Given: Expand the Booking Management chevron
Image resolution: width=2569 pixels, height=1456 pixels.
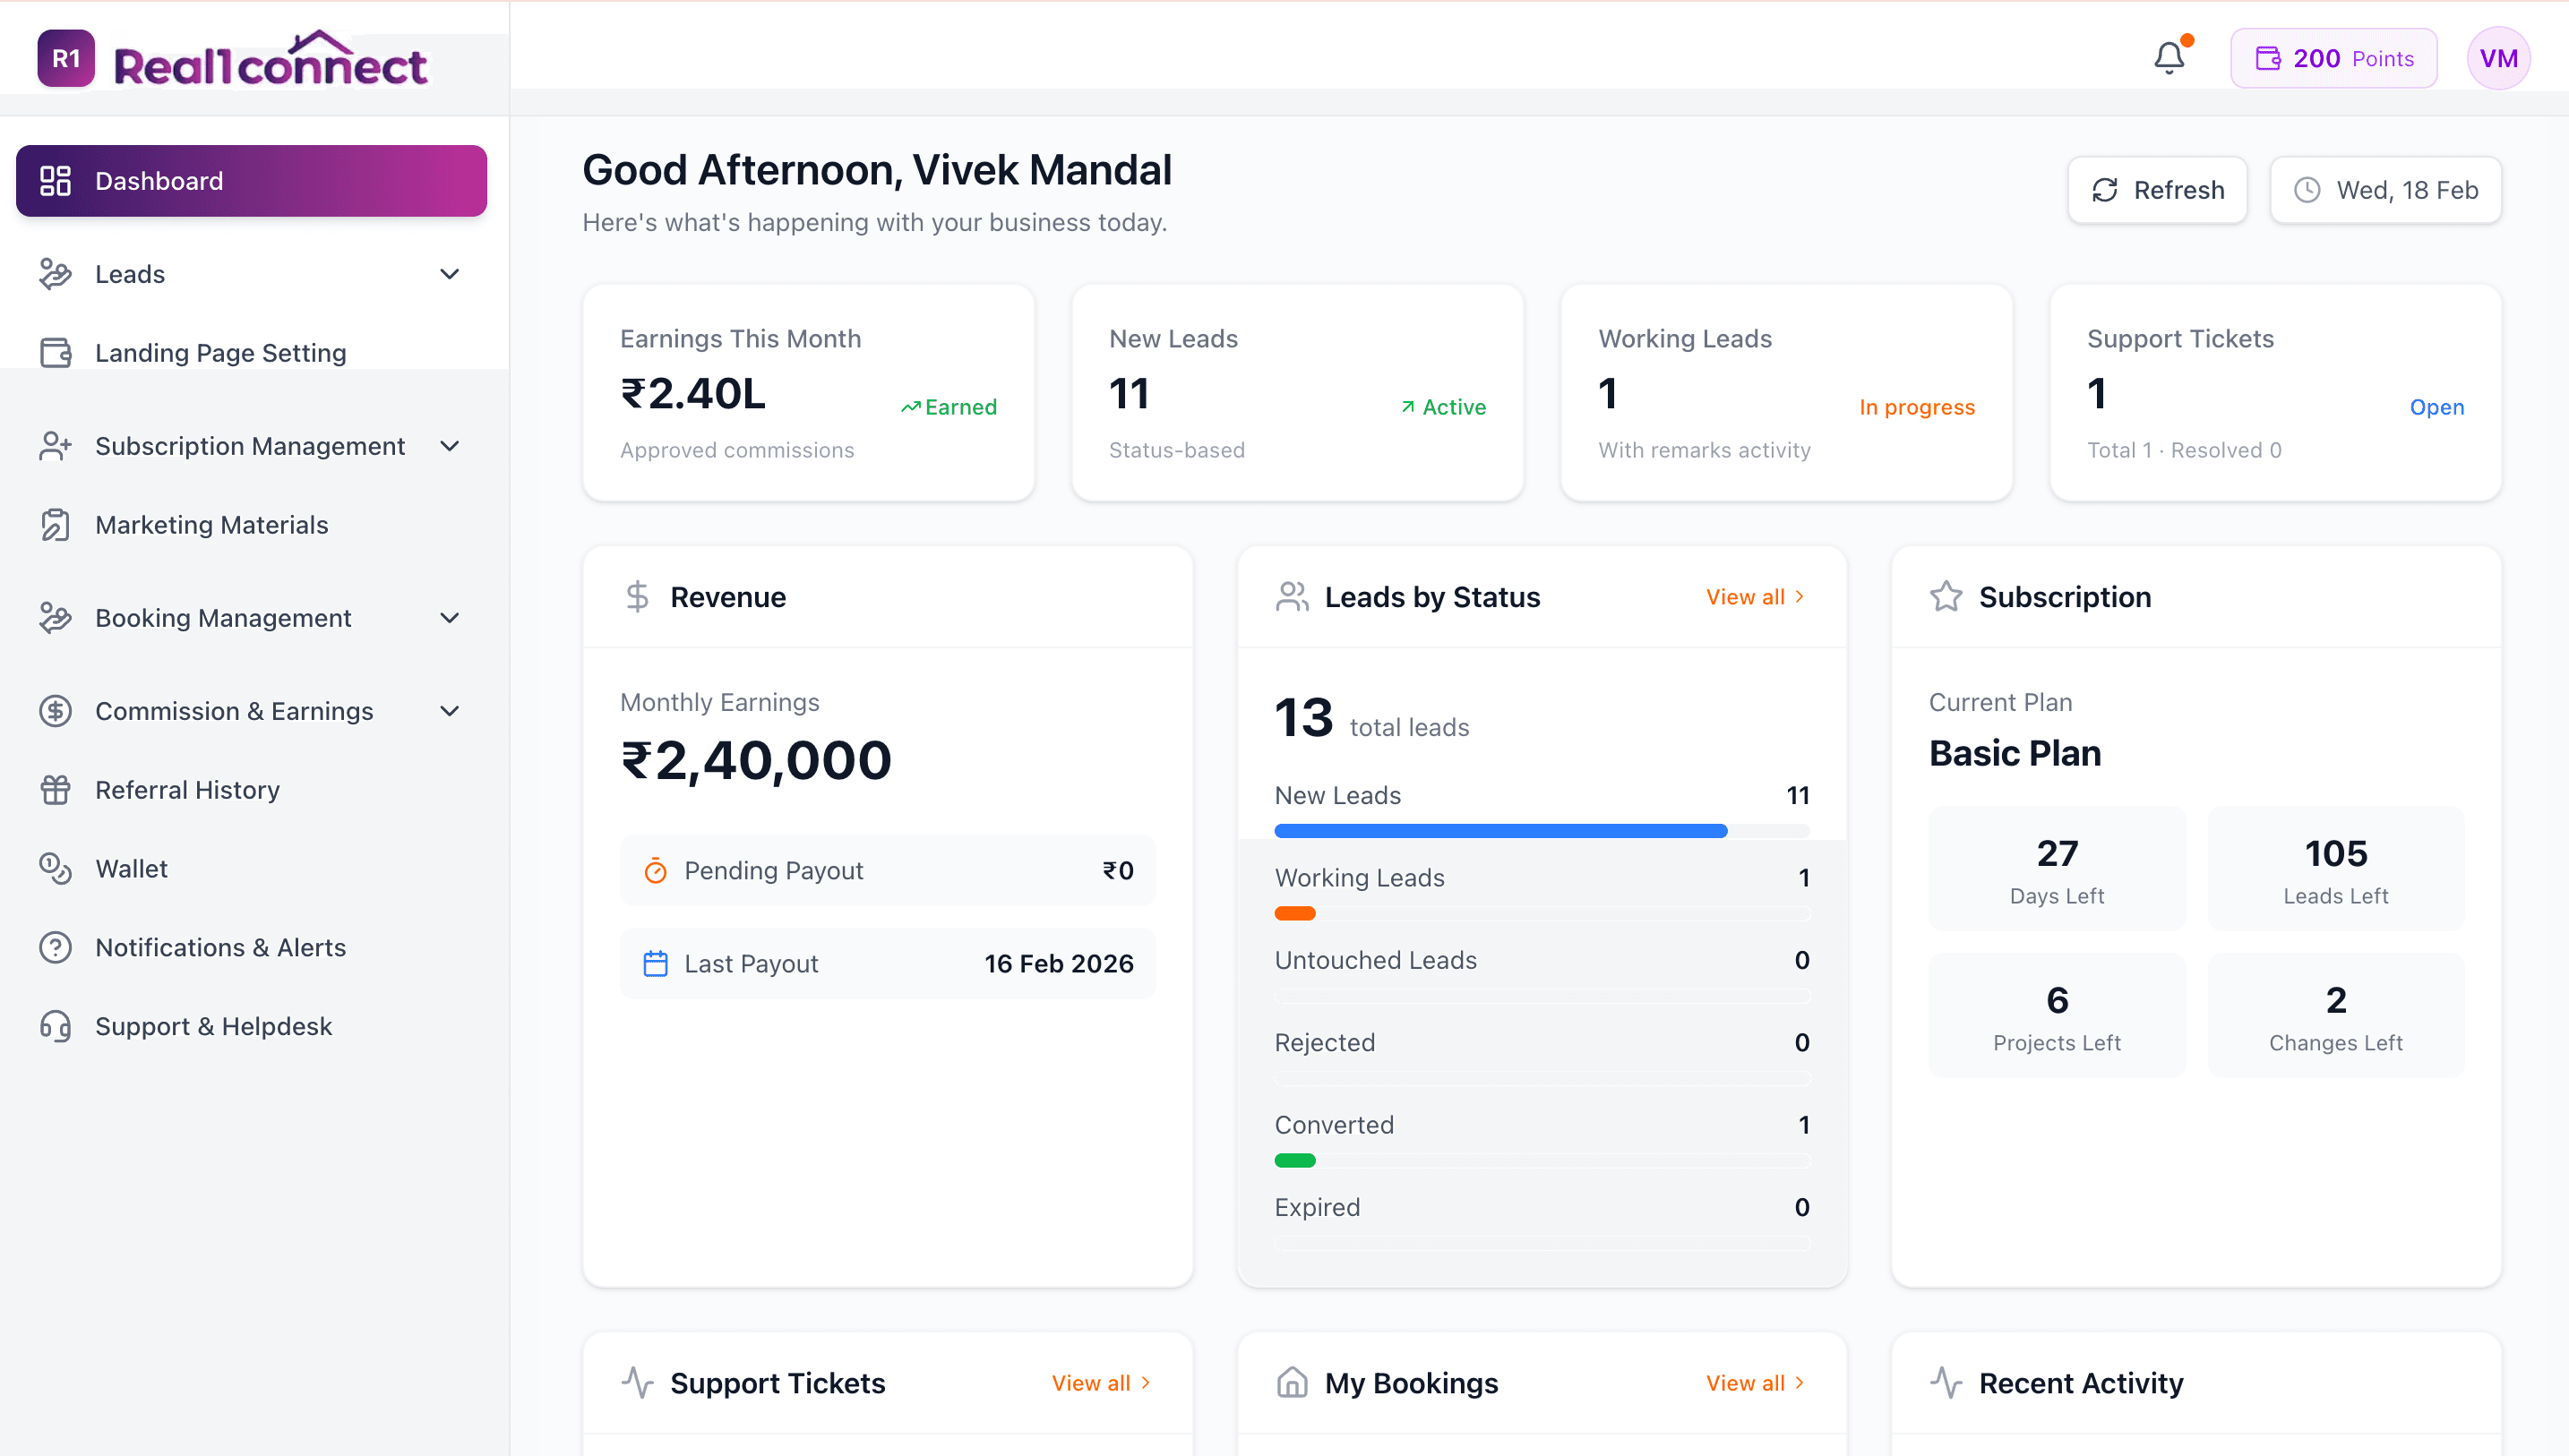Looking at the screenshot, I should [450, 618].
